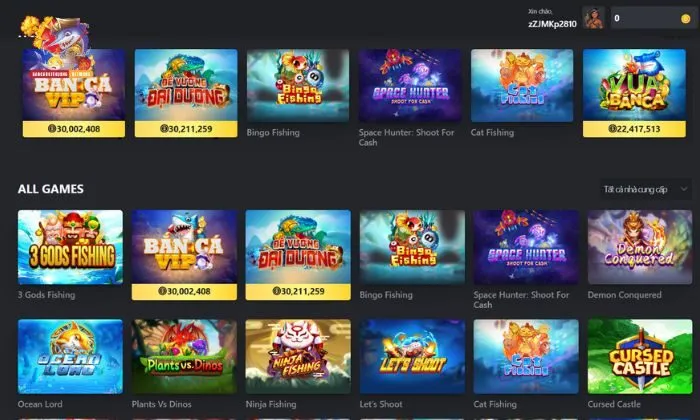Click Vua Bắn Cá game in top row
The image size is (700, 420).
click(x=634, y=85)
